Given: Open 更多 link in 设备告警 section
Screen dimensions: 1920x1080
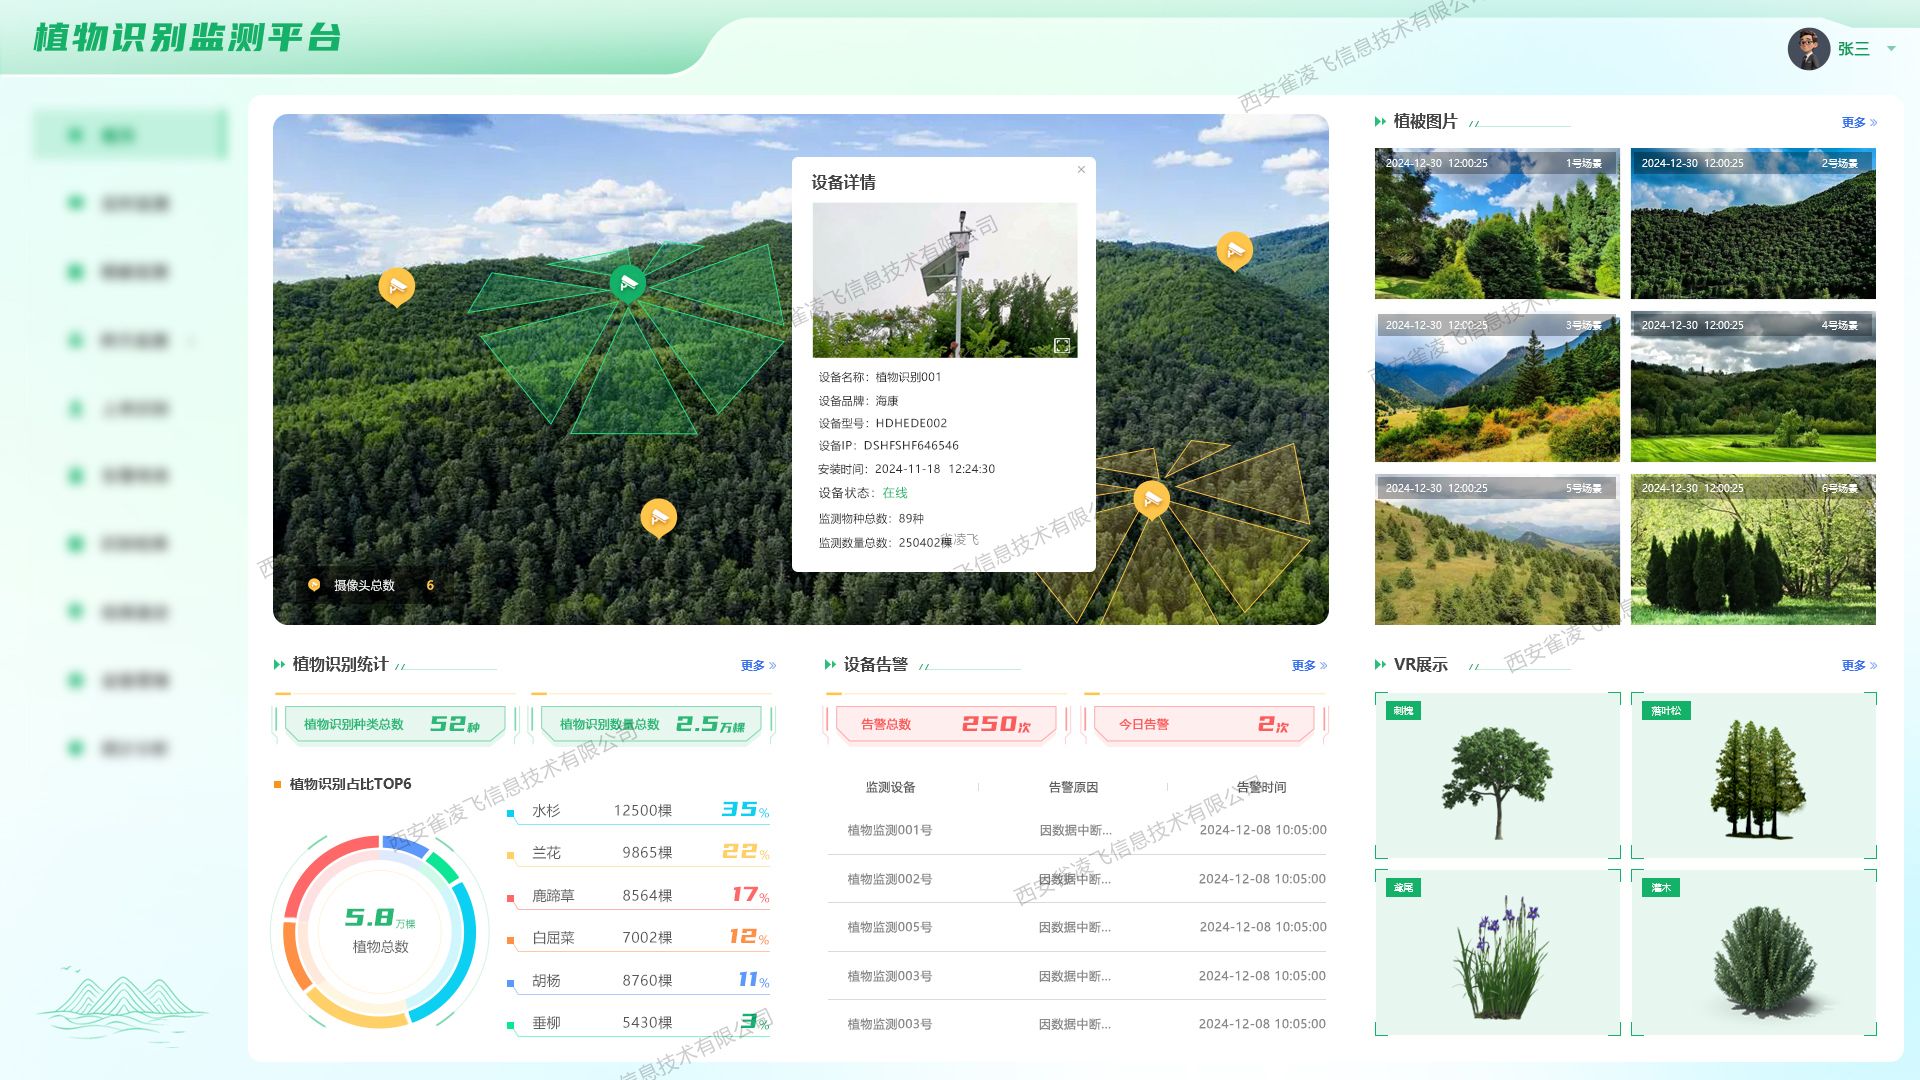Looking at the screenshot, I should coord(1308,665).
